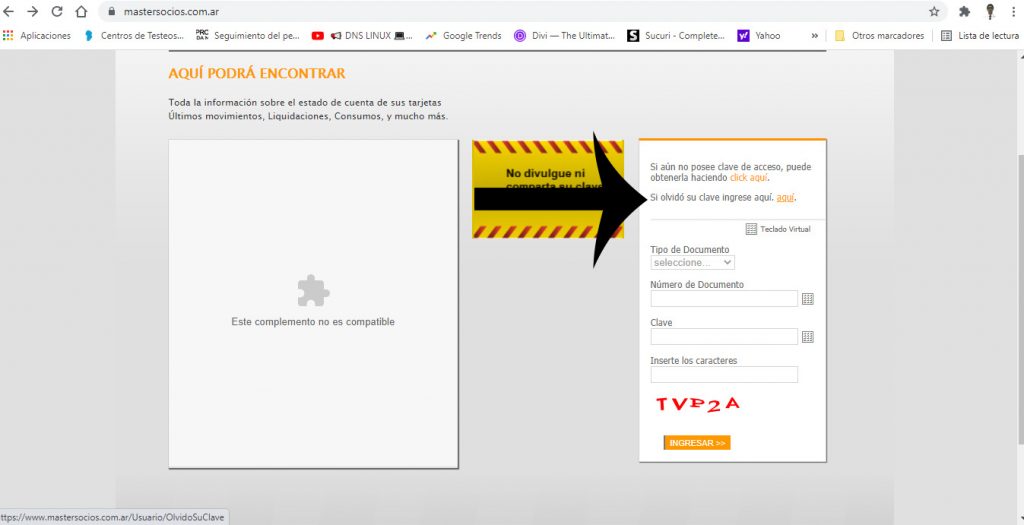This screenshot has height=525, width=1024.
Task: Expand the hidden bookmarks chevron
Action: pos(814,36)
